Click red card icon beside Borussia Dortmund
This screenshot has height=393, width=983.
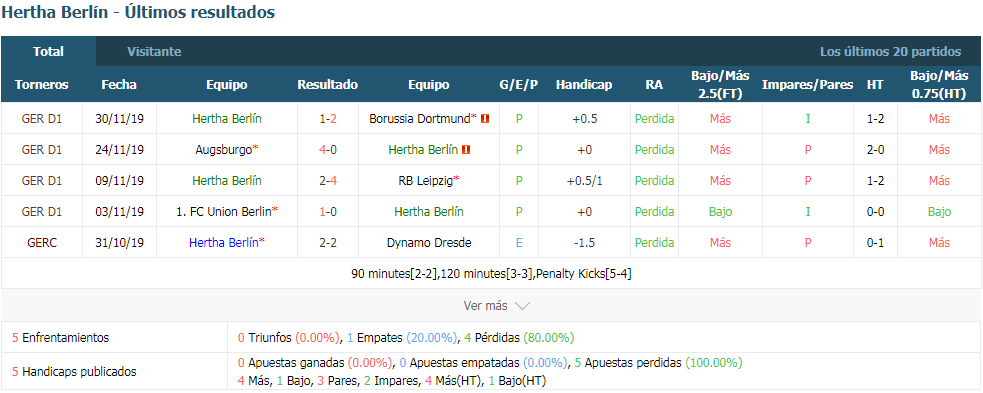485,118
